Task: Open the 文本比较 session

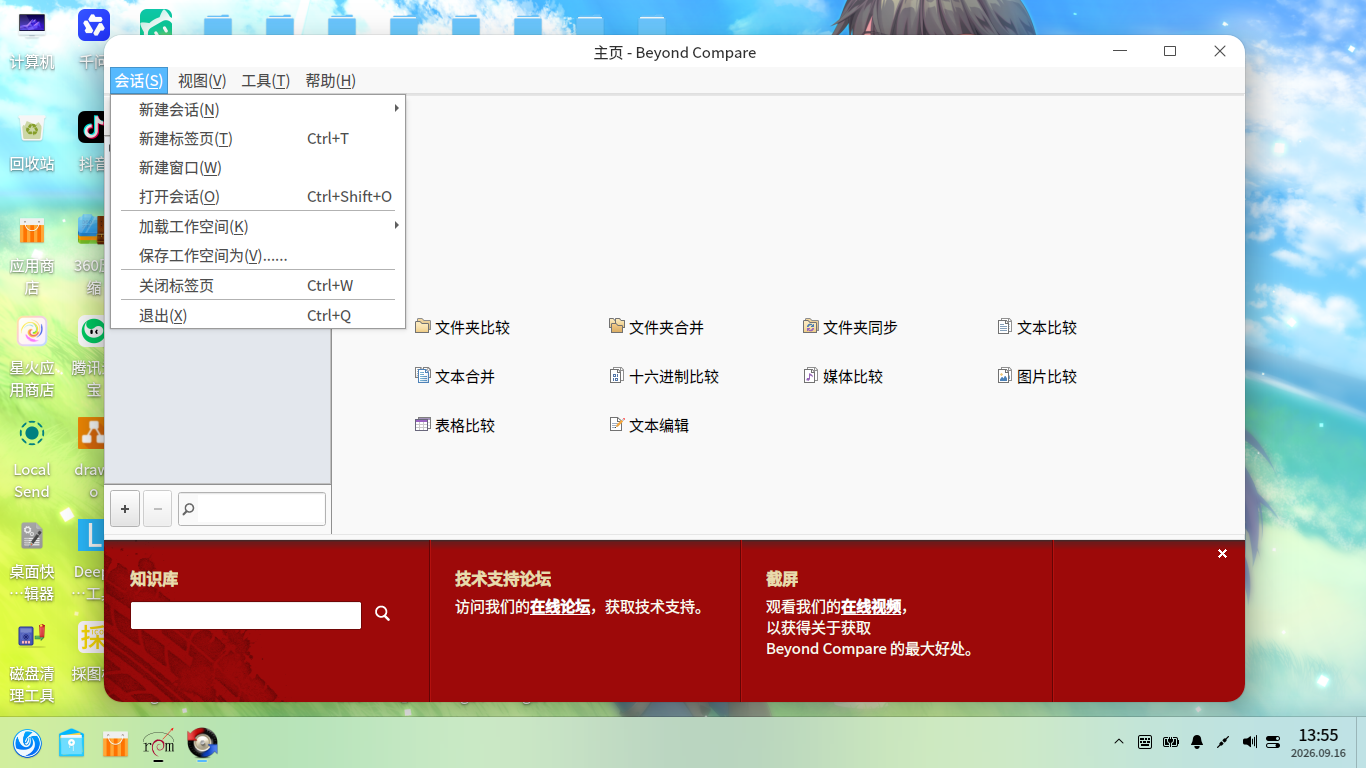Action: pyautogui.click(x=1037, y=327)
